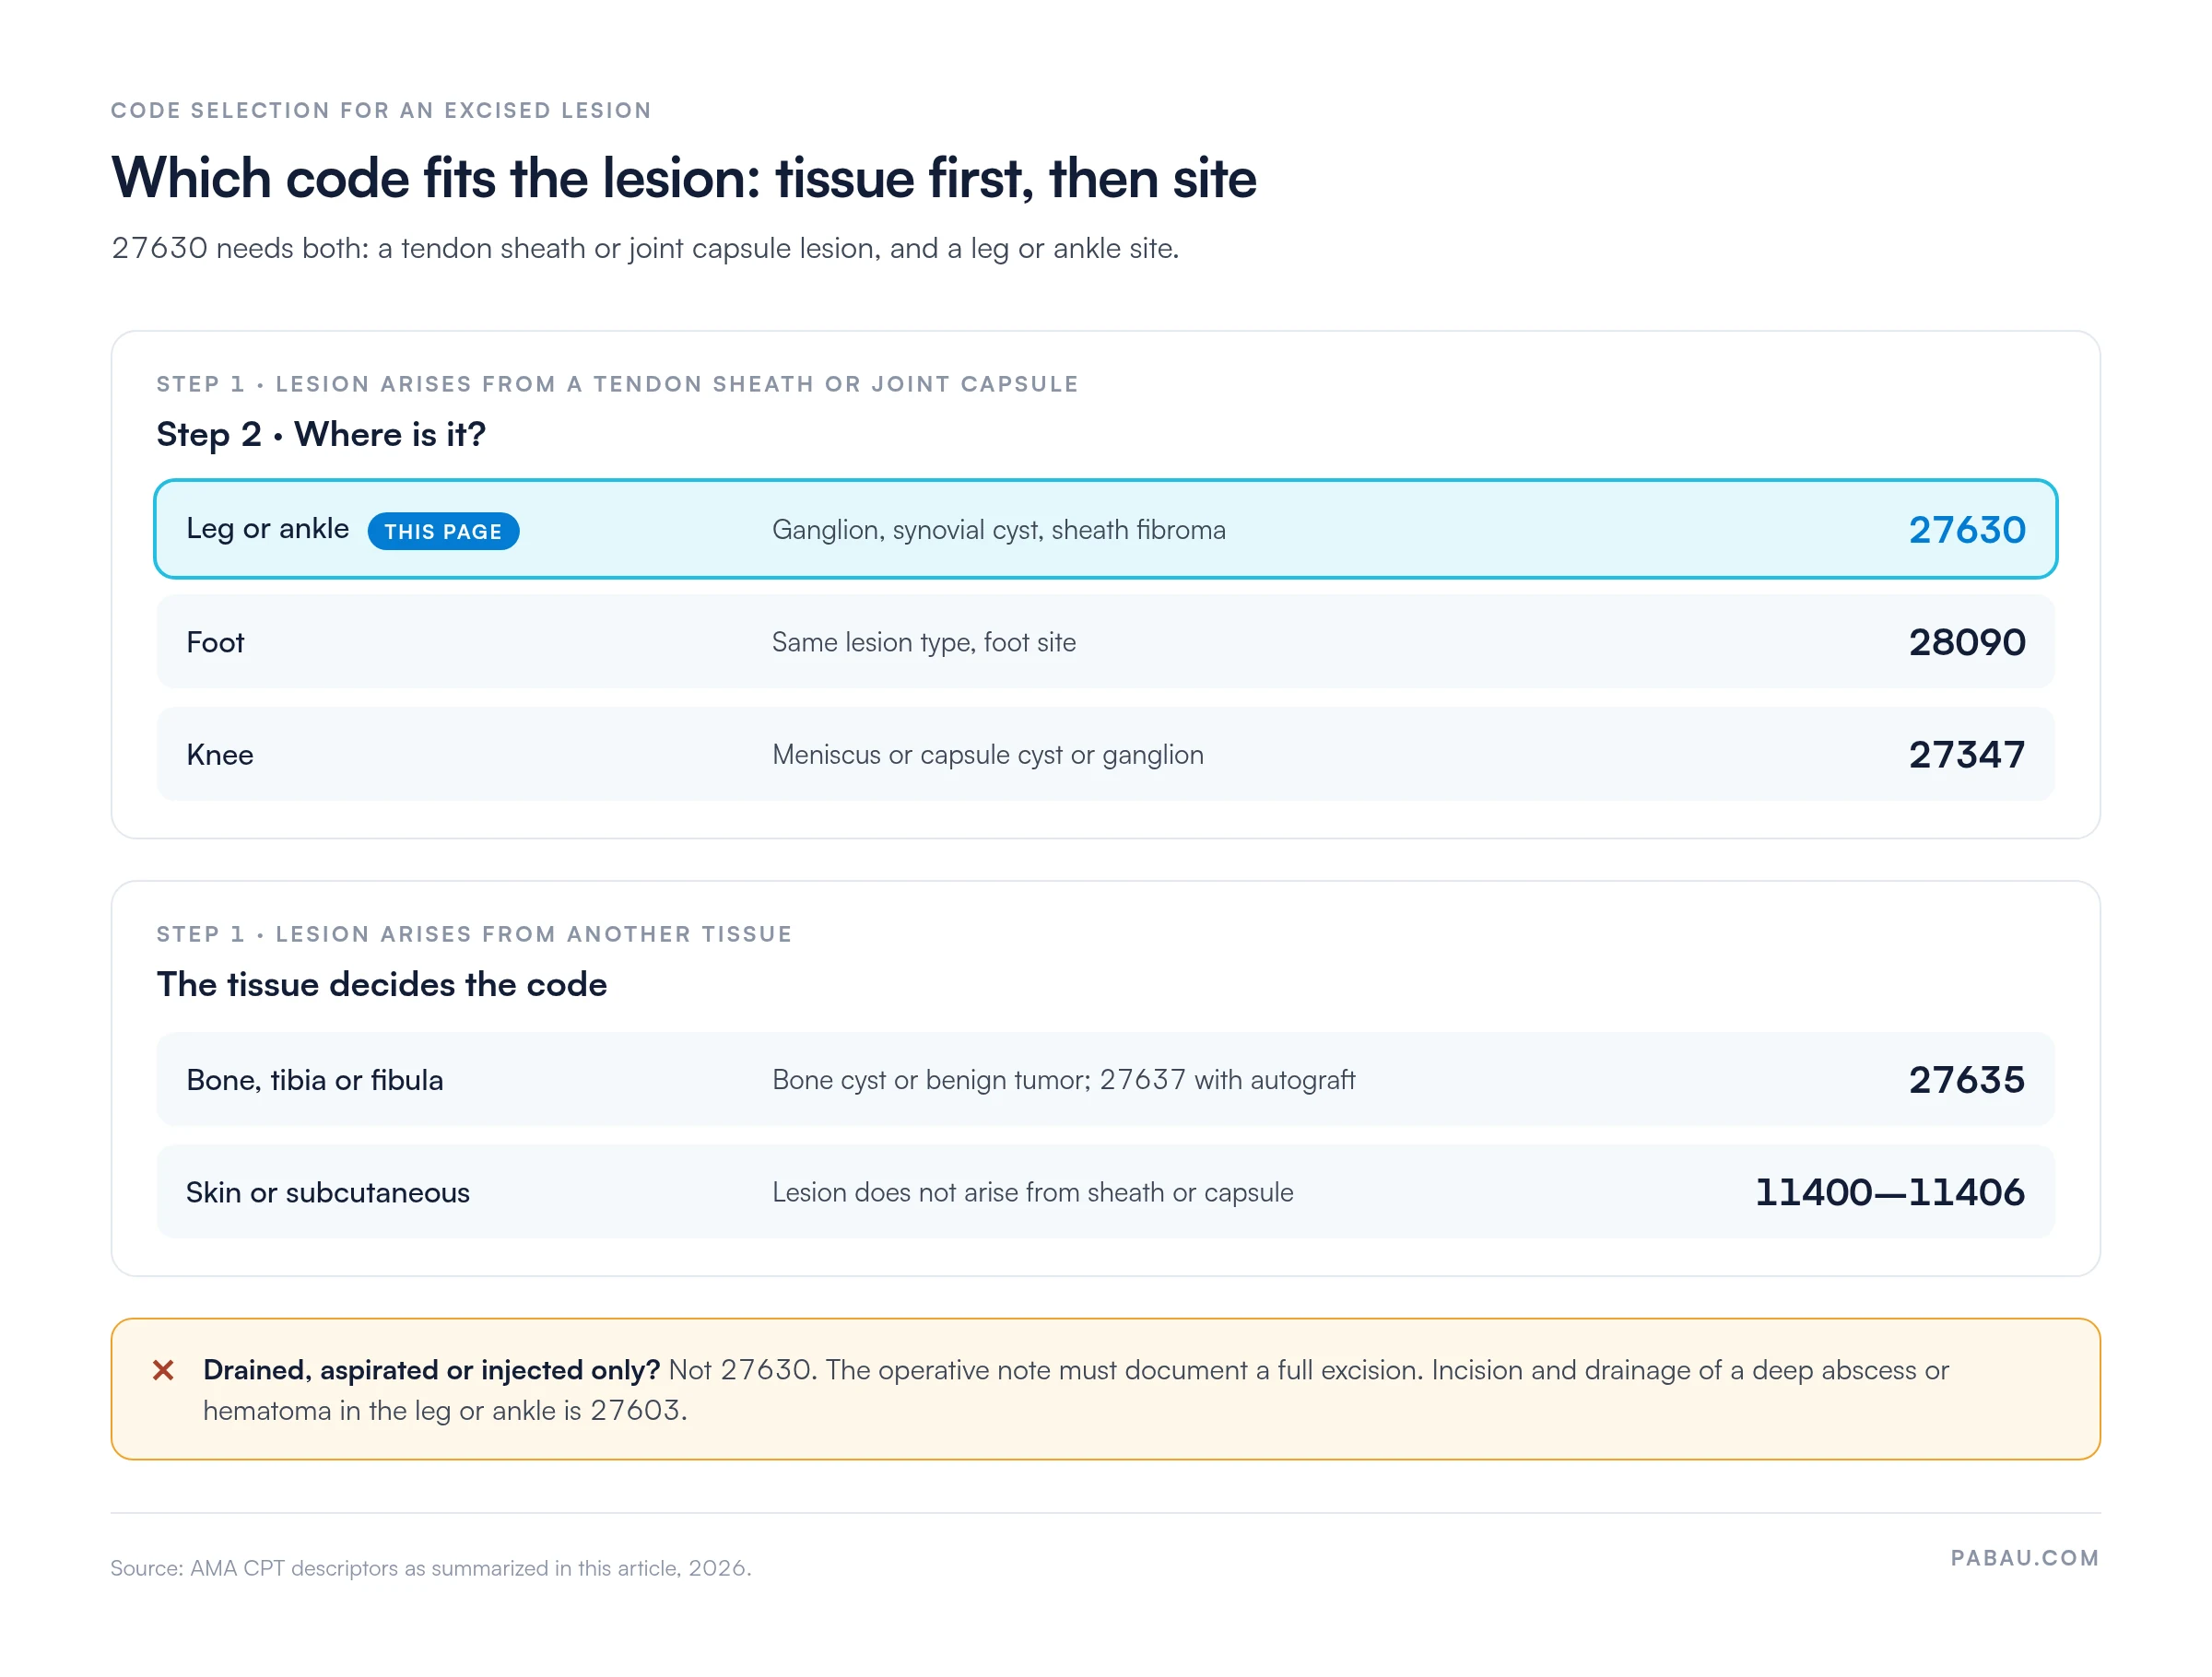The height and width of the screenshot is (1677, 2212).
Task: Click the Drained, aspirated or injected only warning
Action: [x=1105, y=1389]
